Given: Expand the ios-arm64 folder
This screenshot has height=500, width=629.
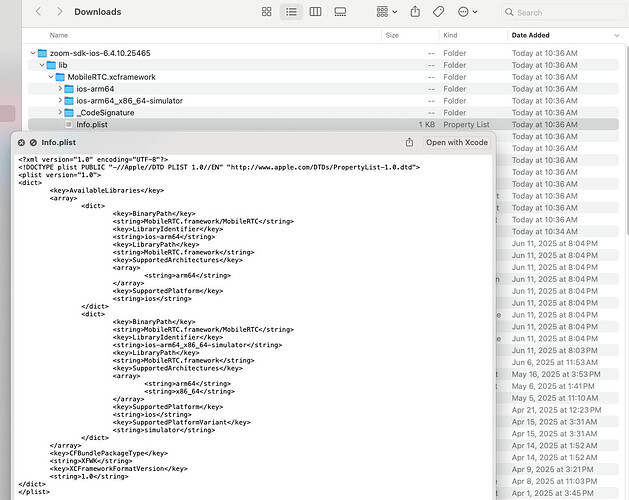Looking at the screenshot, I should click(x=60, y=88).
